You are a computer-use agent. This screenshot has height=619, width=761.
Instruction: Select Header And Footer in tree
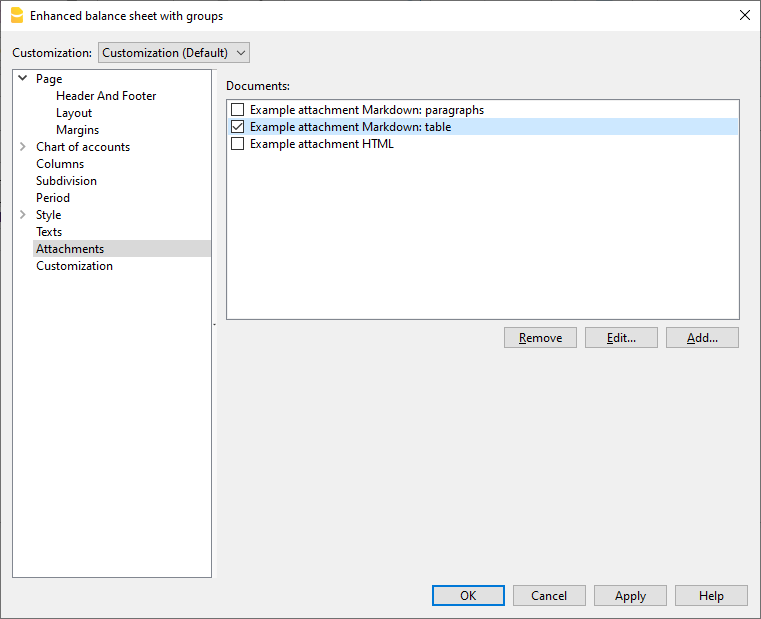pyautogui.click(x=106, y=96)
